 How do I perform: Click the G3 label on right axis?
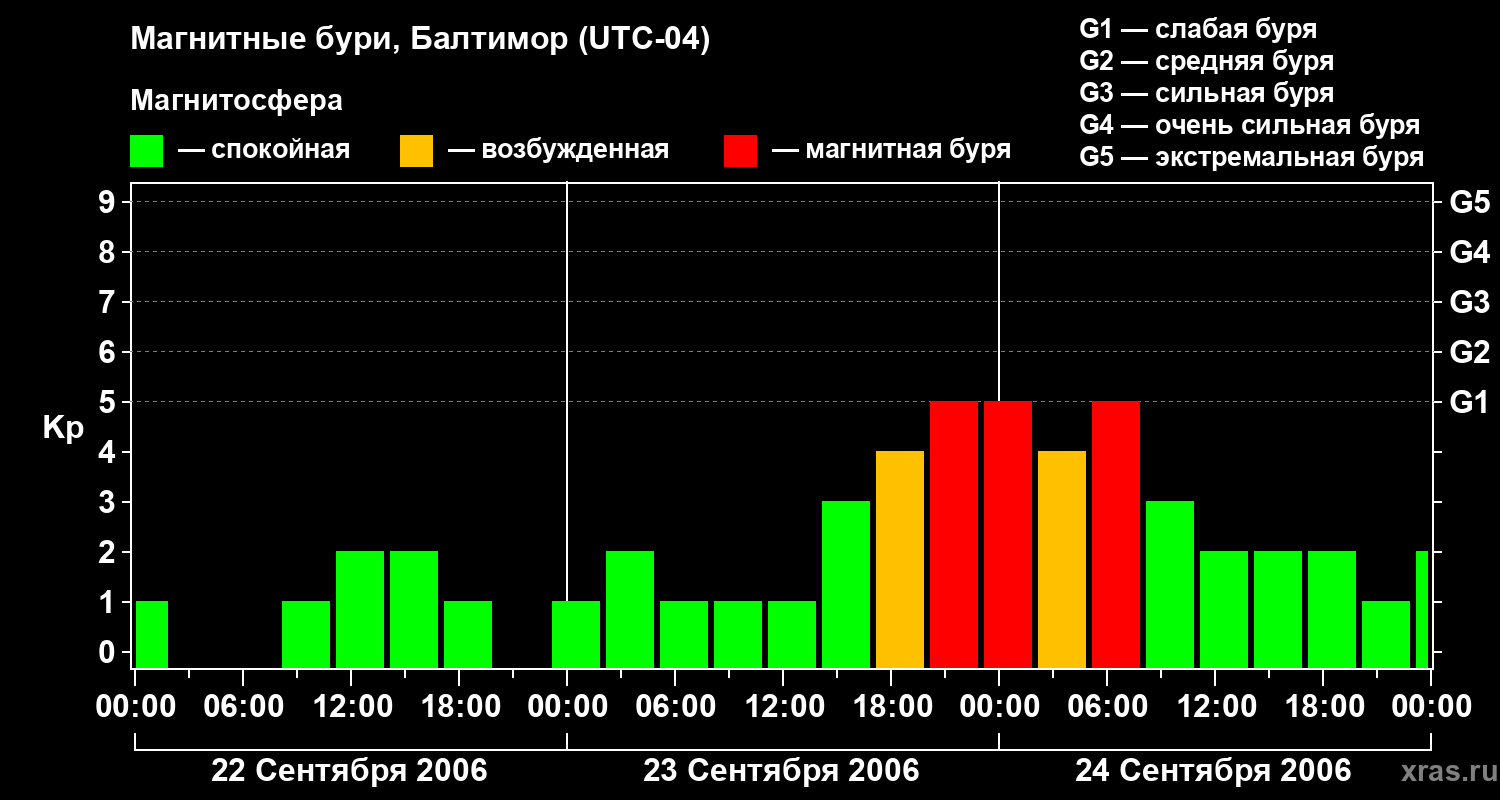click(1469, 302)
